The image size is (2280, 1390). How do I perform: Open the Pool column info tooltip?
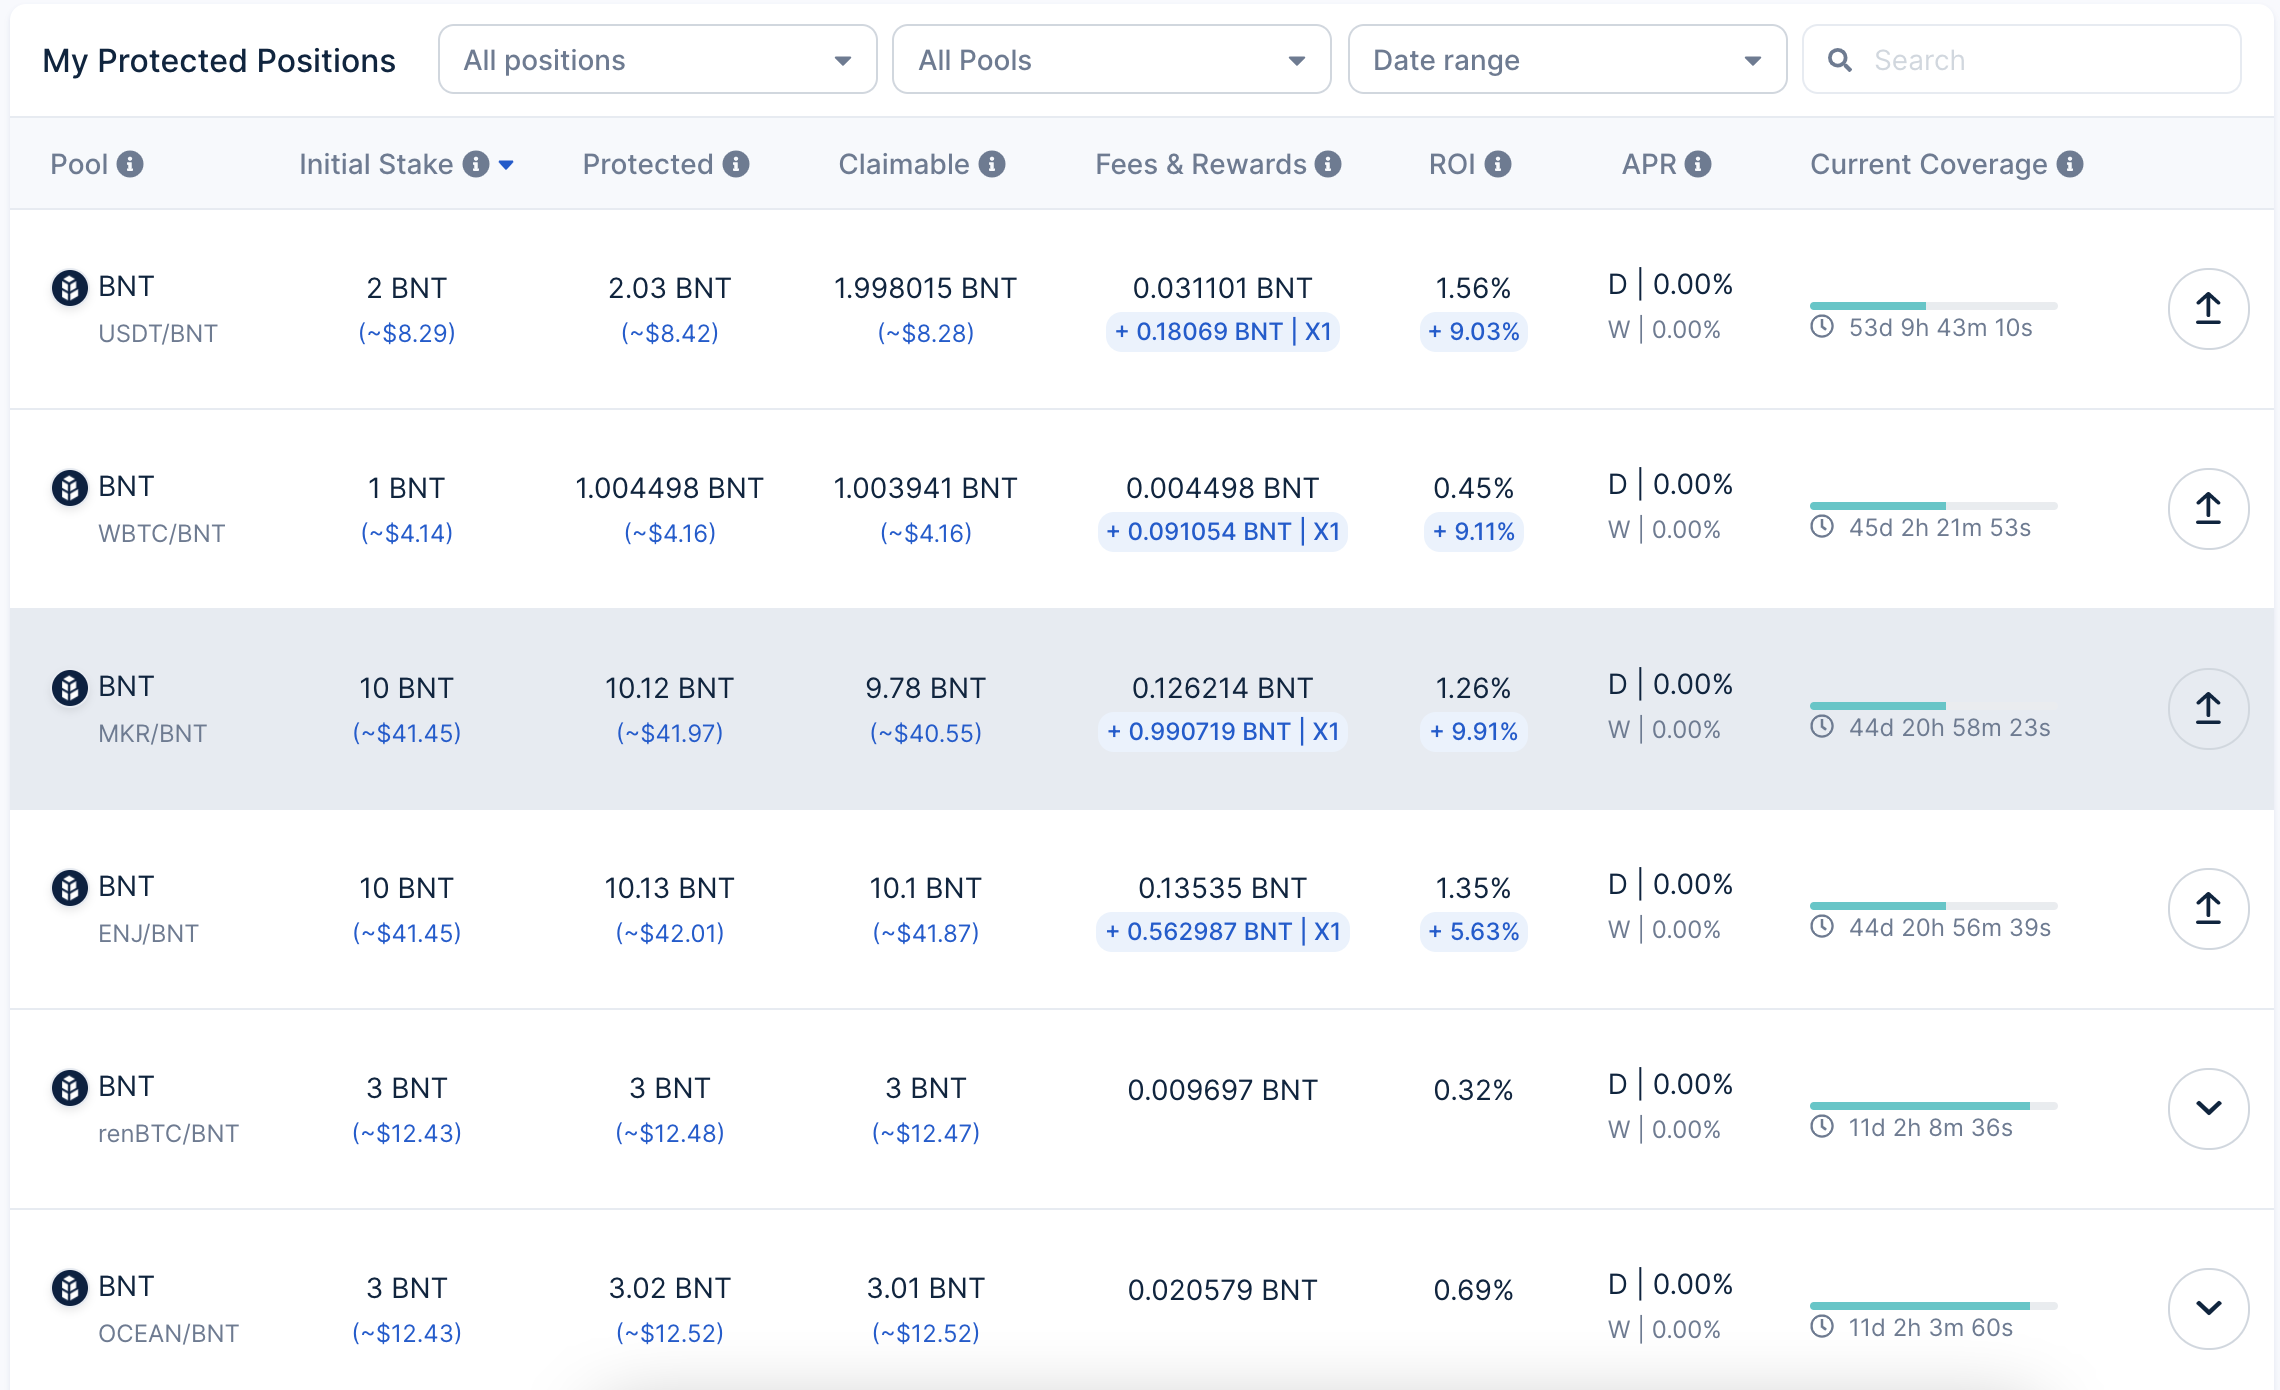click(130, 163)
